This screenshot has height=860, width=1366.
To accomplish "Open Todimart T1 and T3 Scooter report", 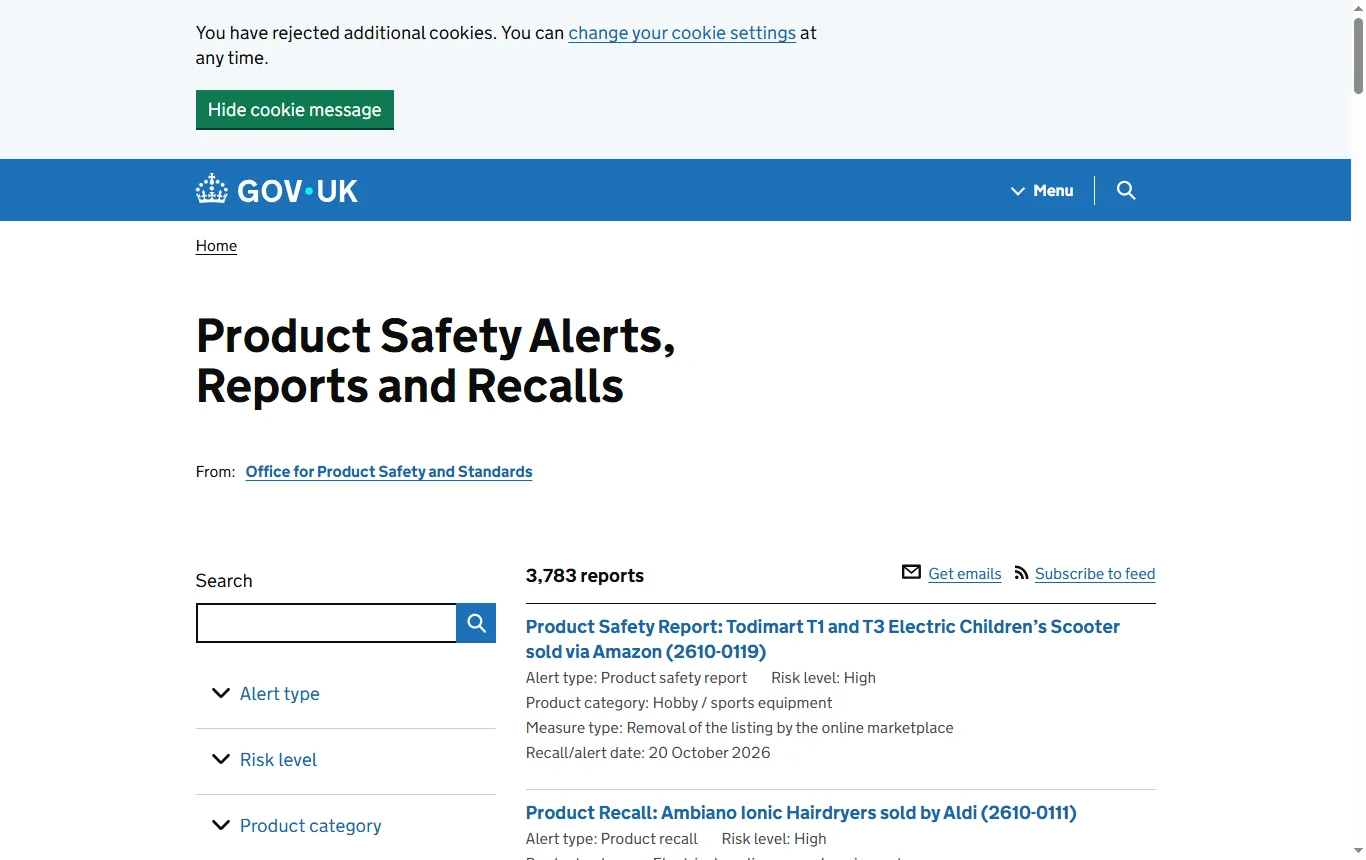I will [823, 639].
